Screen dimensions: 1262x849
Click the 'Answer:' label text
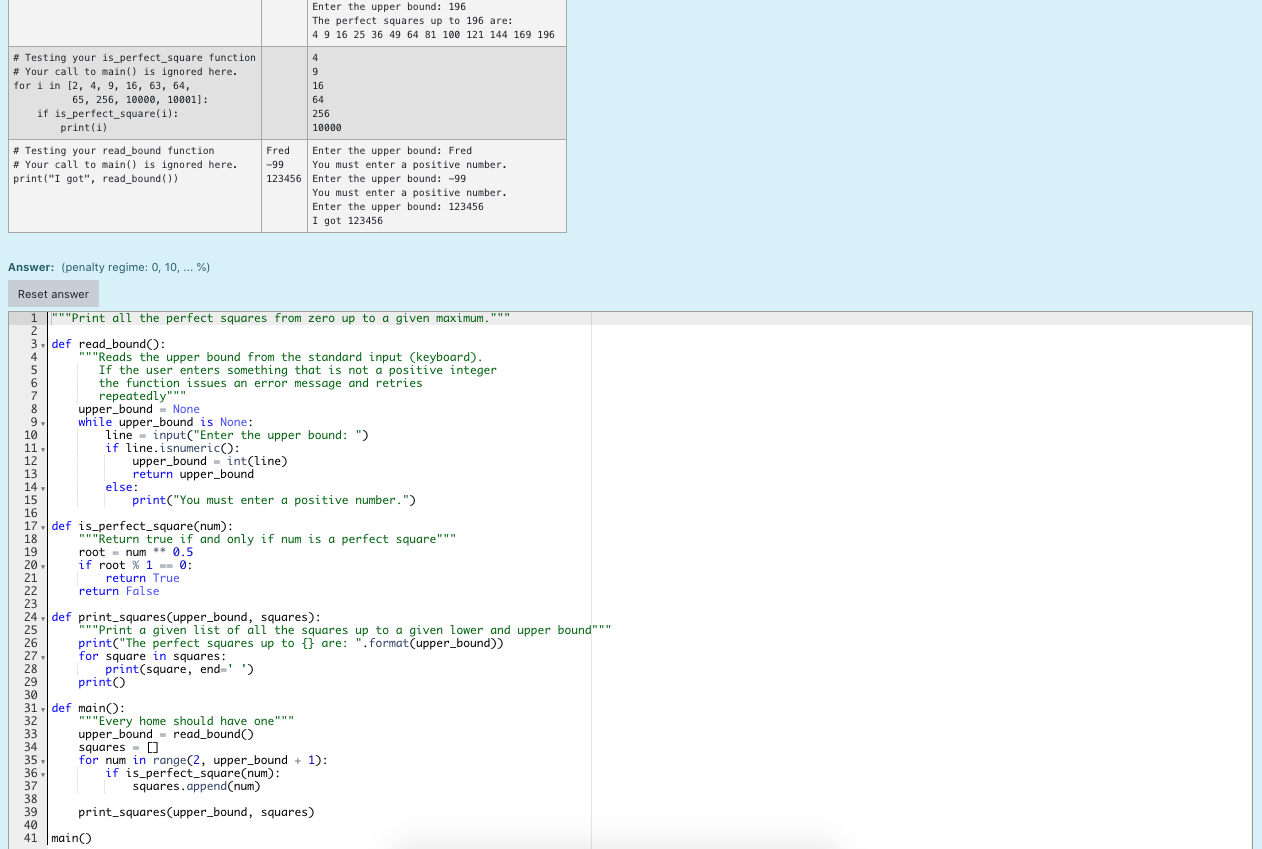click(x=32, y=267)
